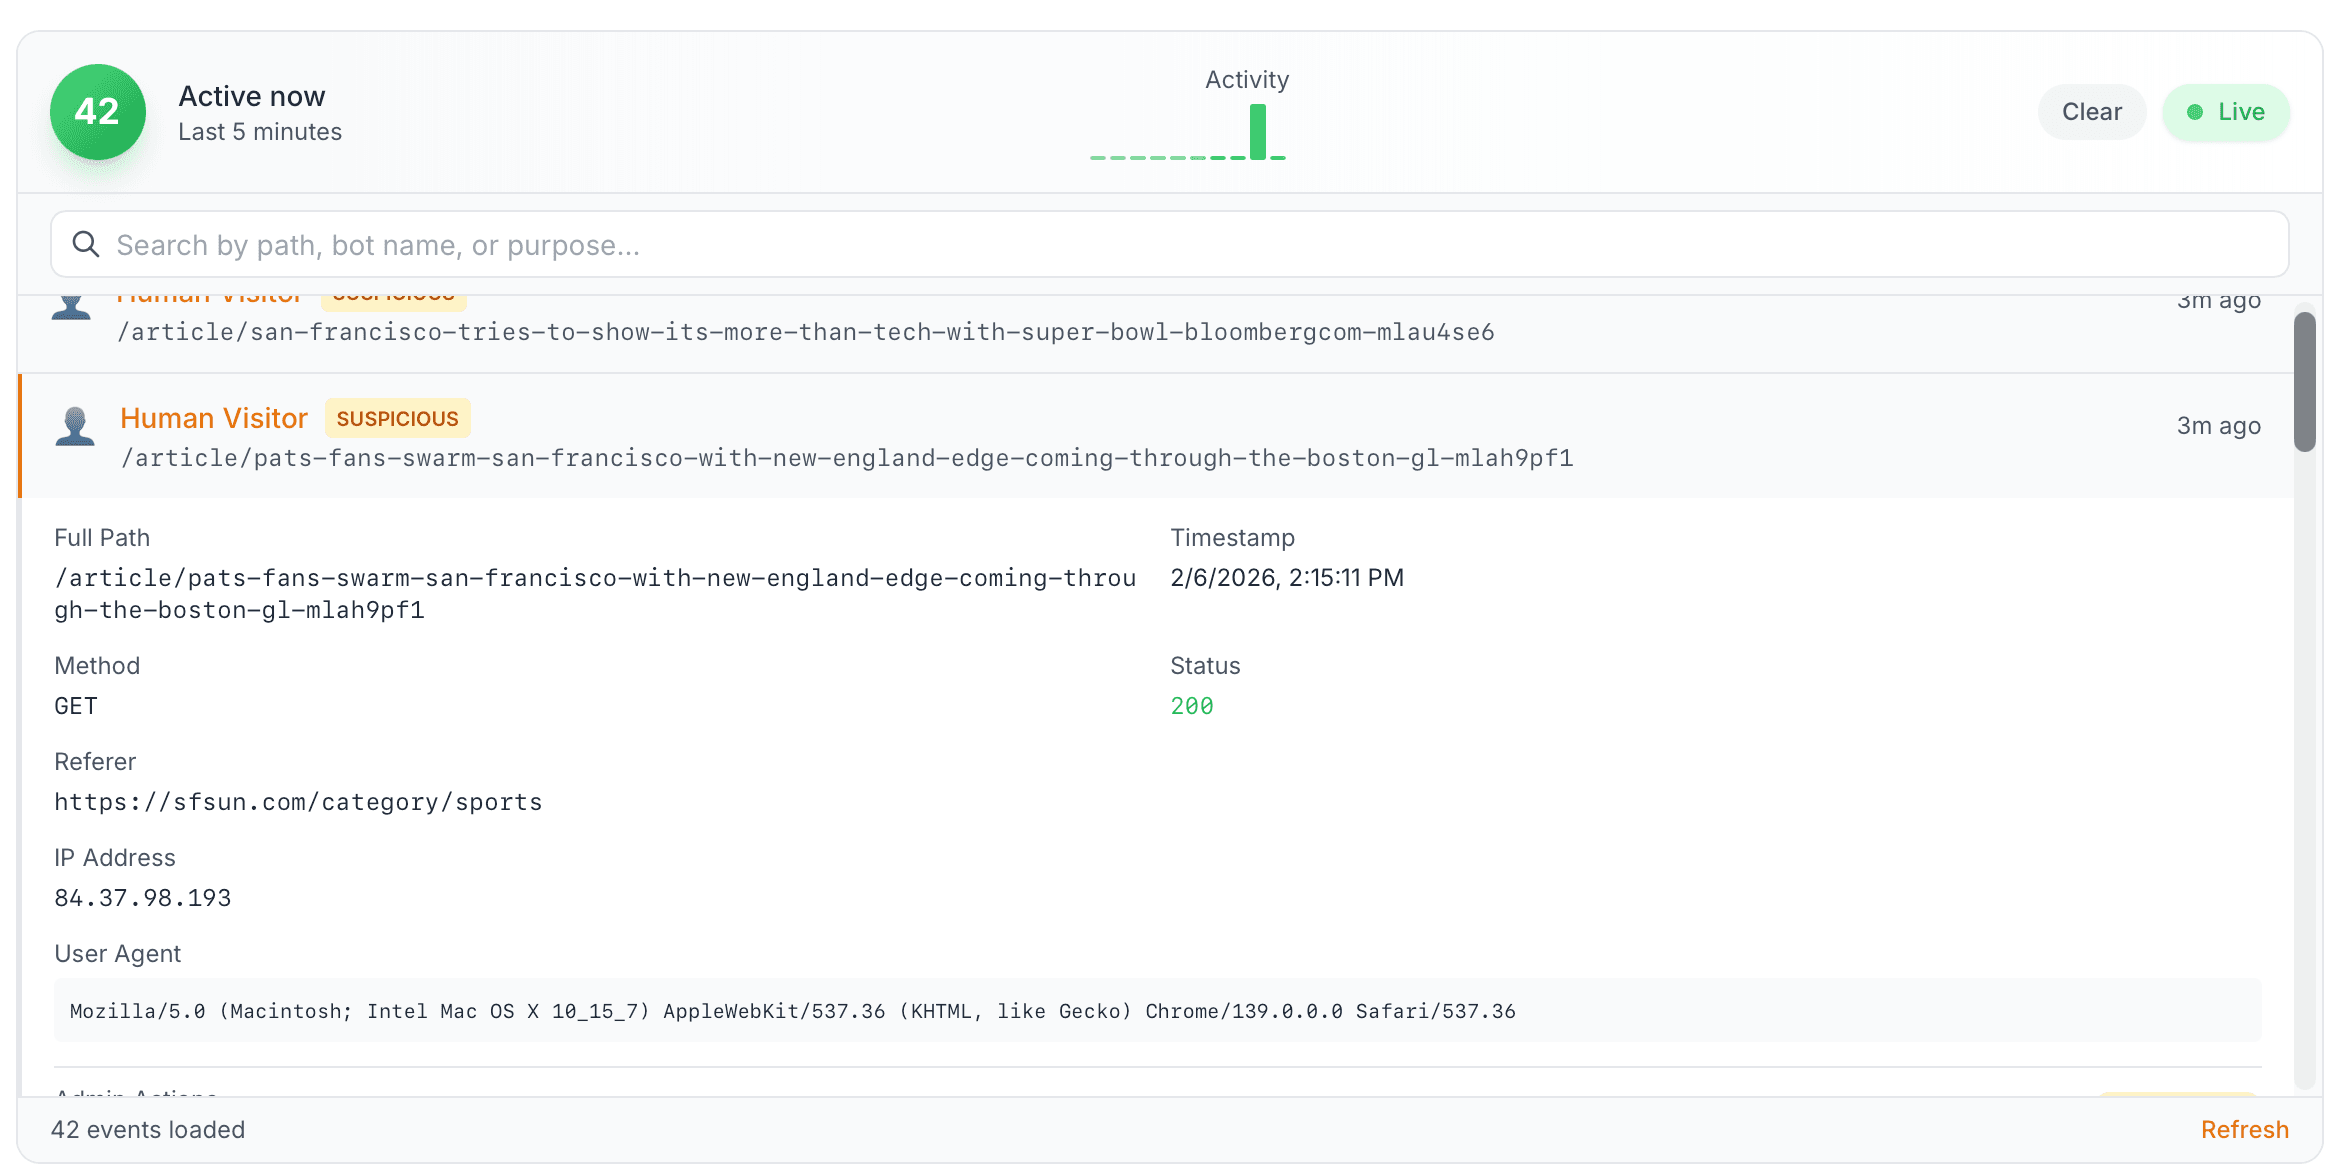Click the search magnifier icon
2344x1168 pixels.
[x=86, y=244]
